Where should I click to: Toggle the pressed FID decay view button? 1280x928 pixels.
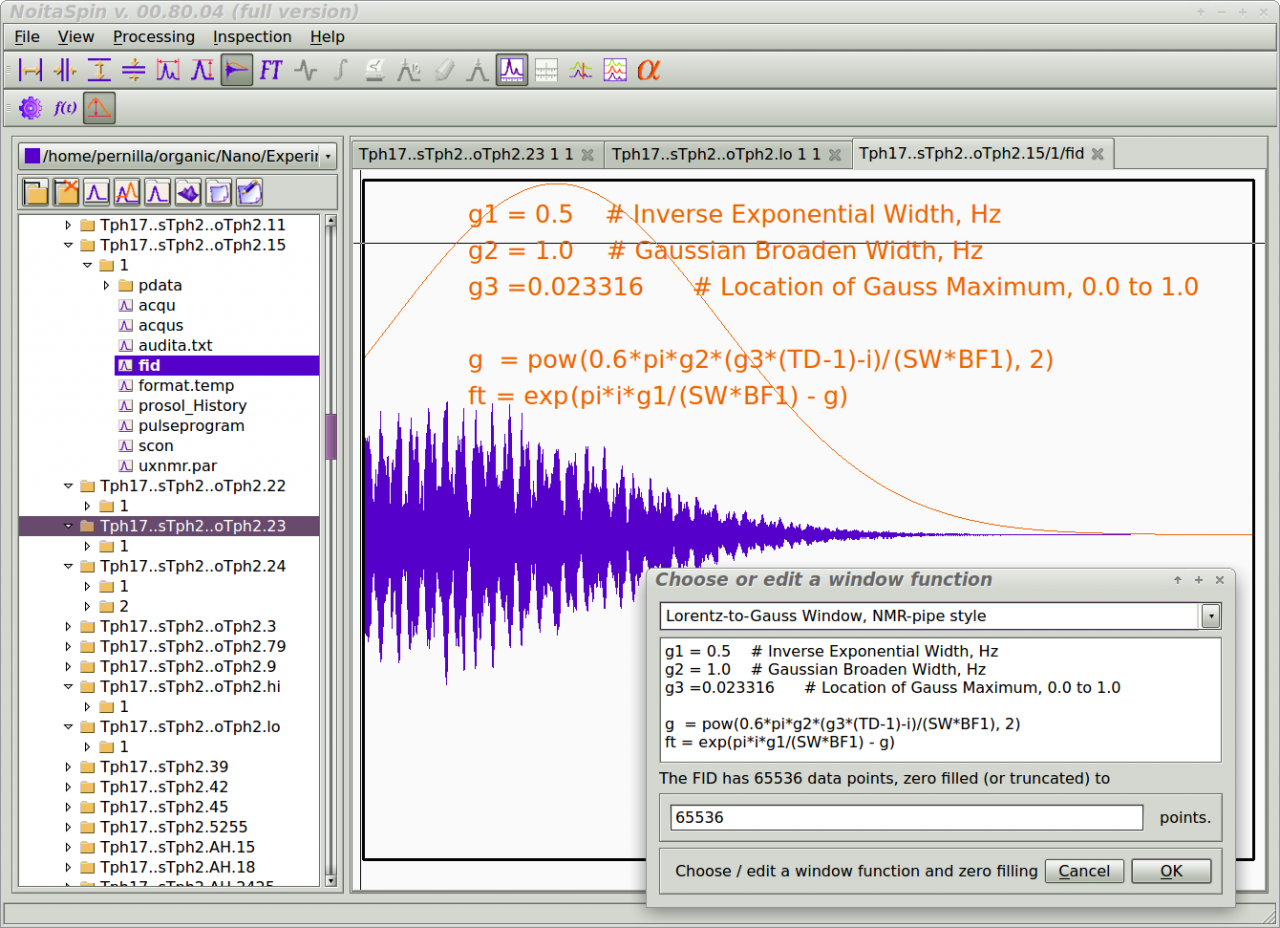[237, 70]
